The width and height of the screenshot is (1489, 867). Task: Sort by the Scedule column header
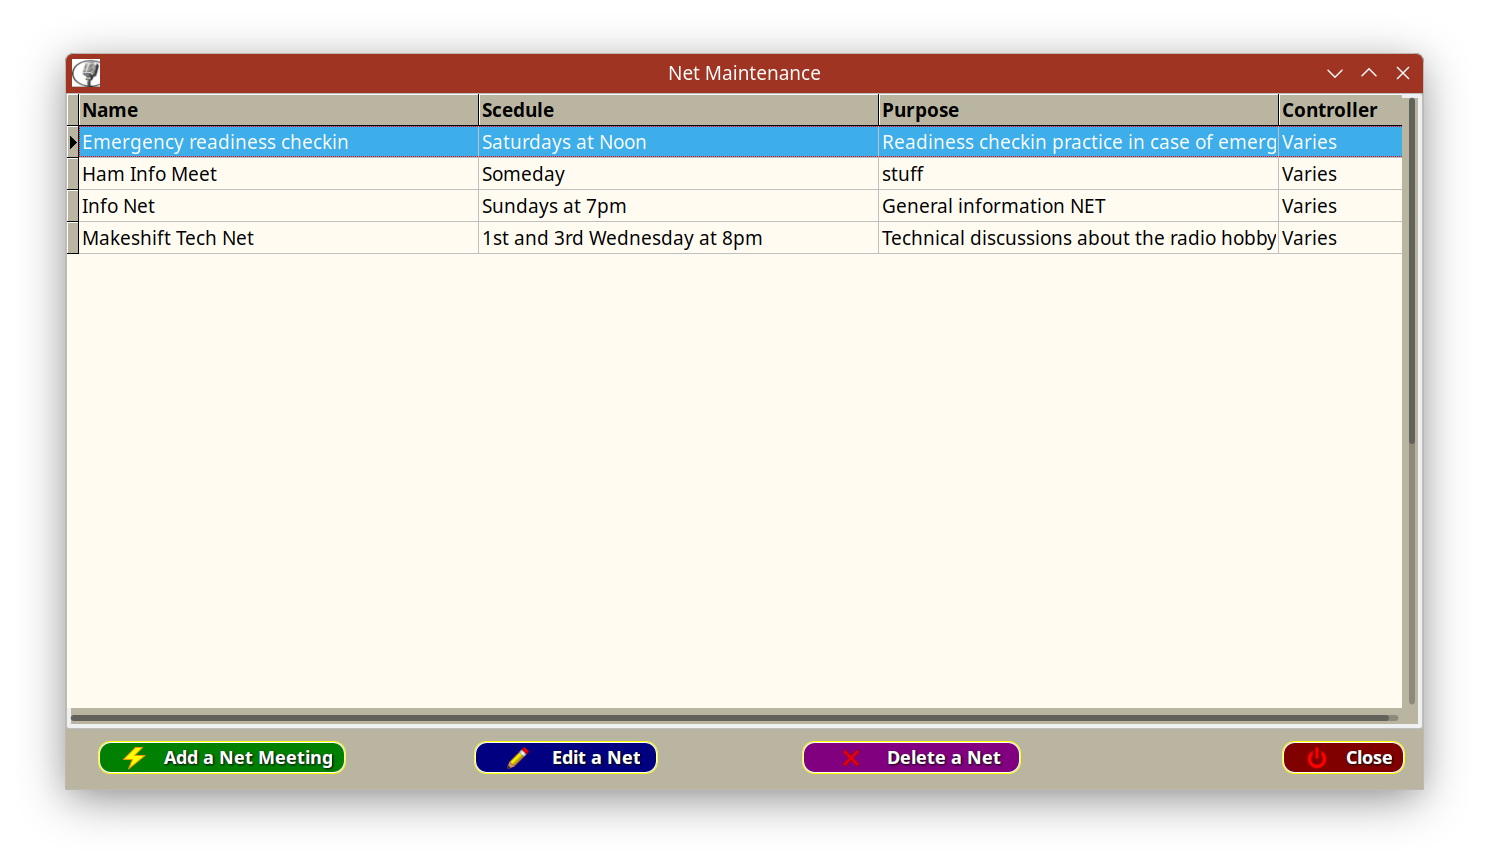click(x=678, y=110)
